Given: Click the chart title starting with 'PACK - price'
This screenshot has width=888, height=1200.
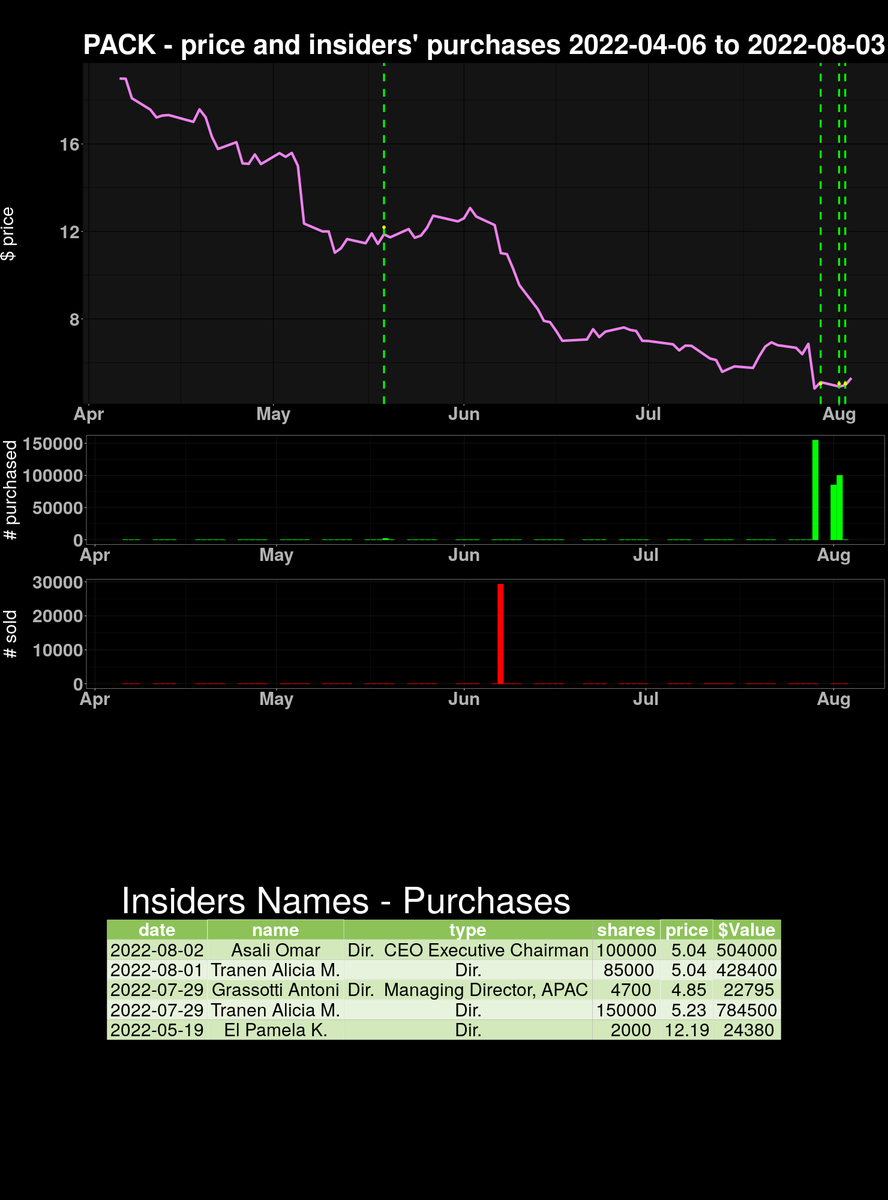Looking at the screenshot, I should pos(485,45).
